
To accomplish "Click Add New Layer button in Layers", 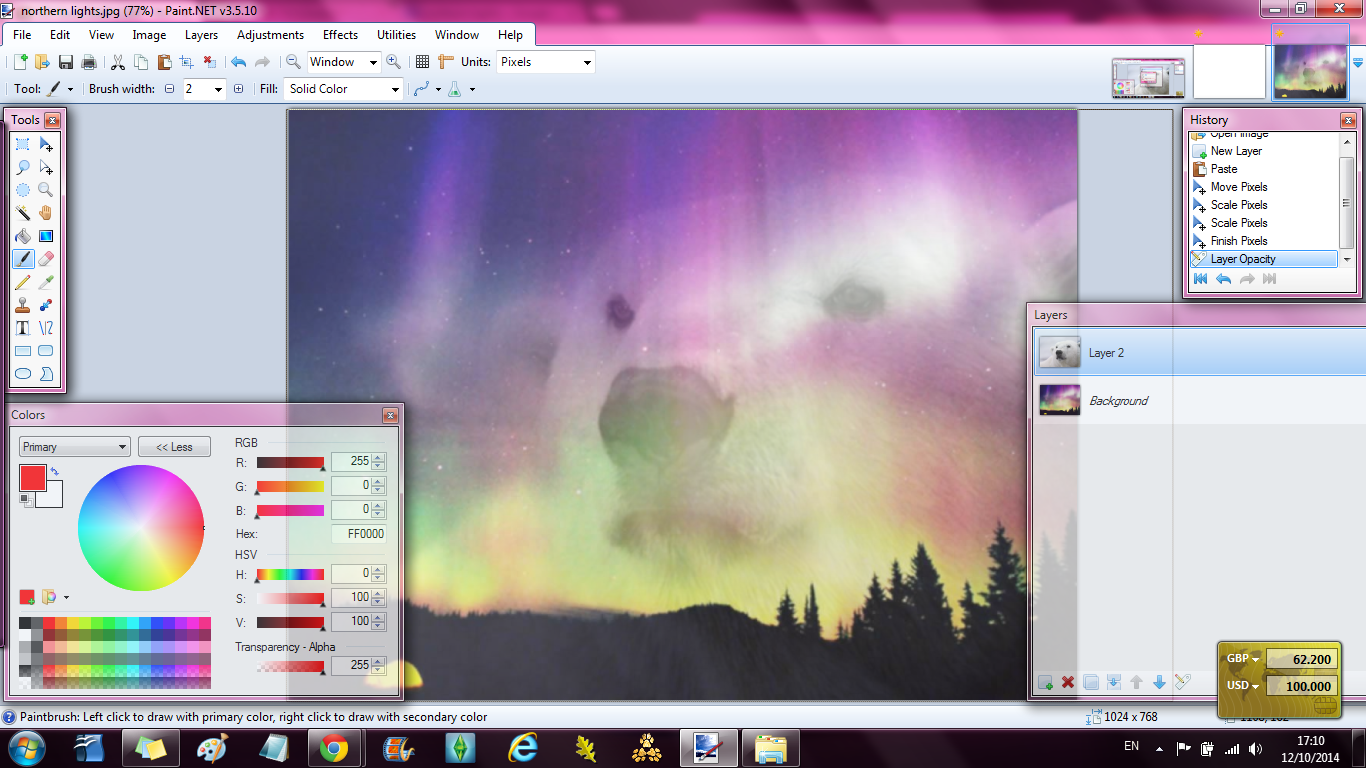I will [1045, 682].
